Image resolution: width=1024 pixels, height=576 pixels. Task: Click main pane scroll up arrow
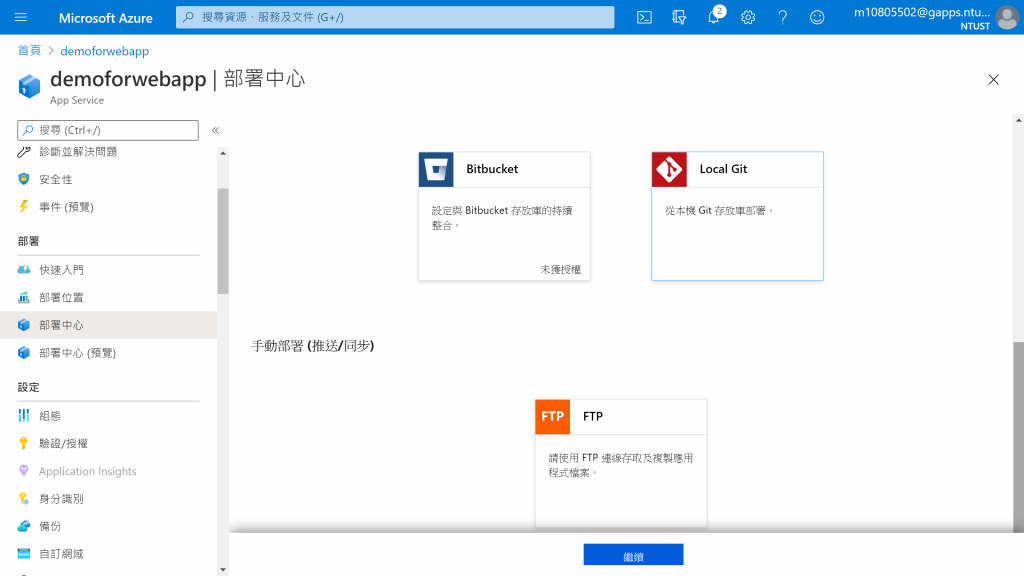click(x=1019, y=121)
